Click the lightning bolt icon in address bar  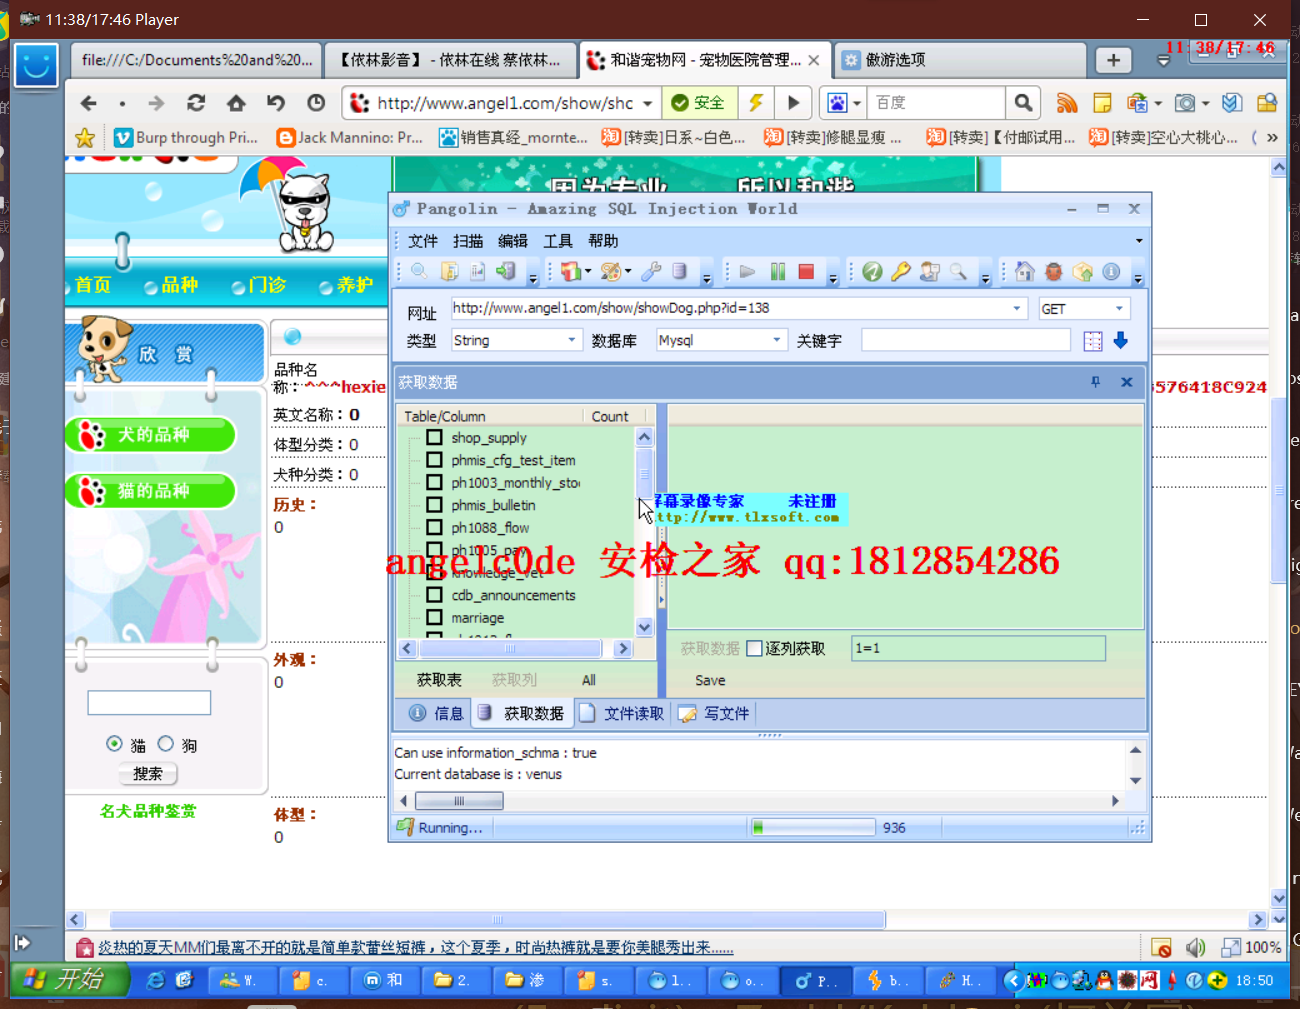tap(756, 103)
